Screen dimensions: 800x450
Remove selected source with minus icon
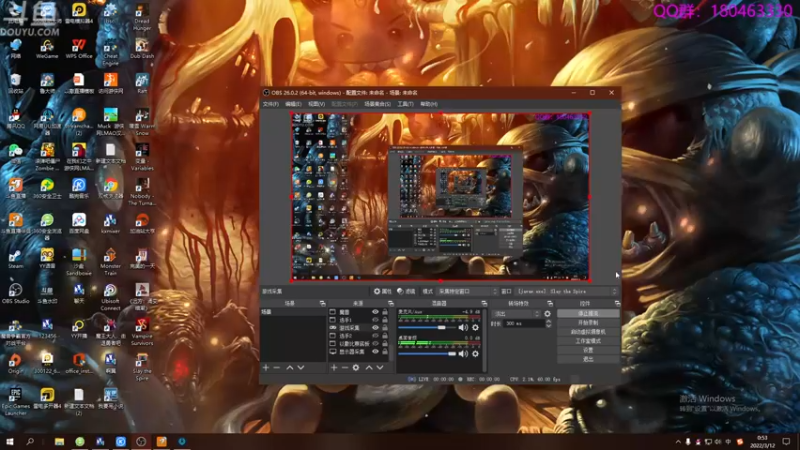345,367
